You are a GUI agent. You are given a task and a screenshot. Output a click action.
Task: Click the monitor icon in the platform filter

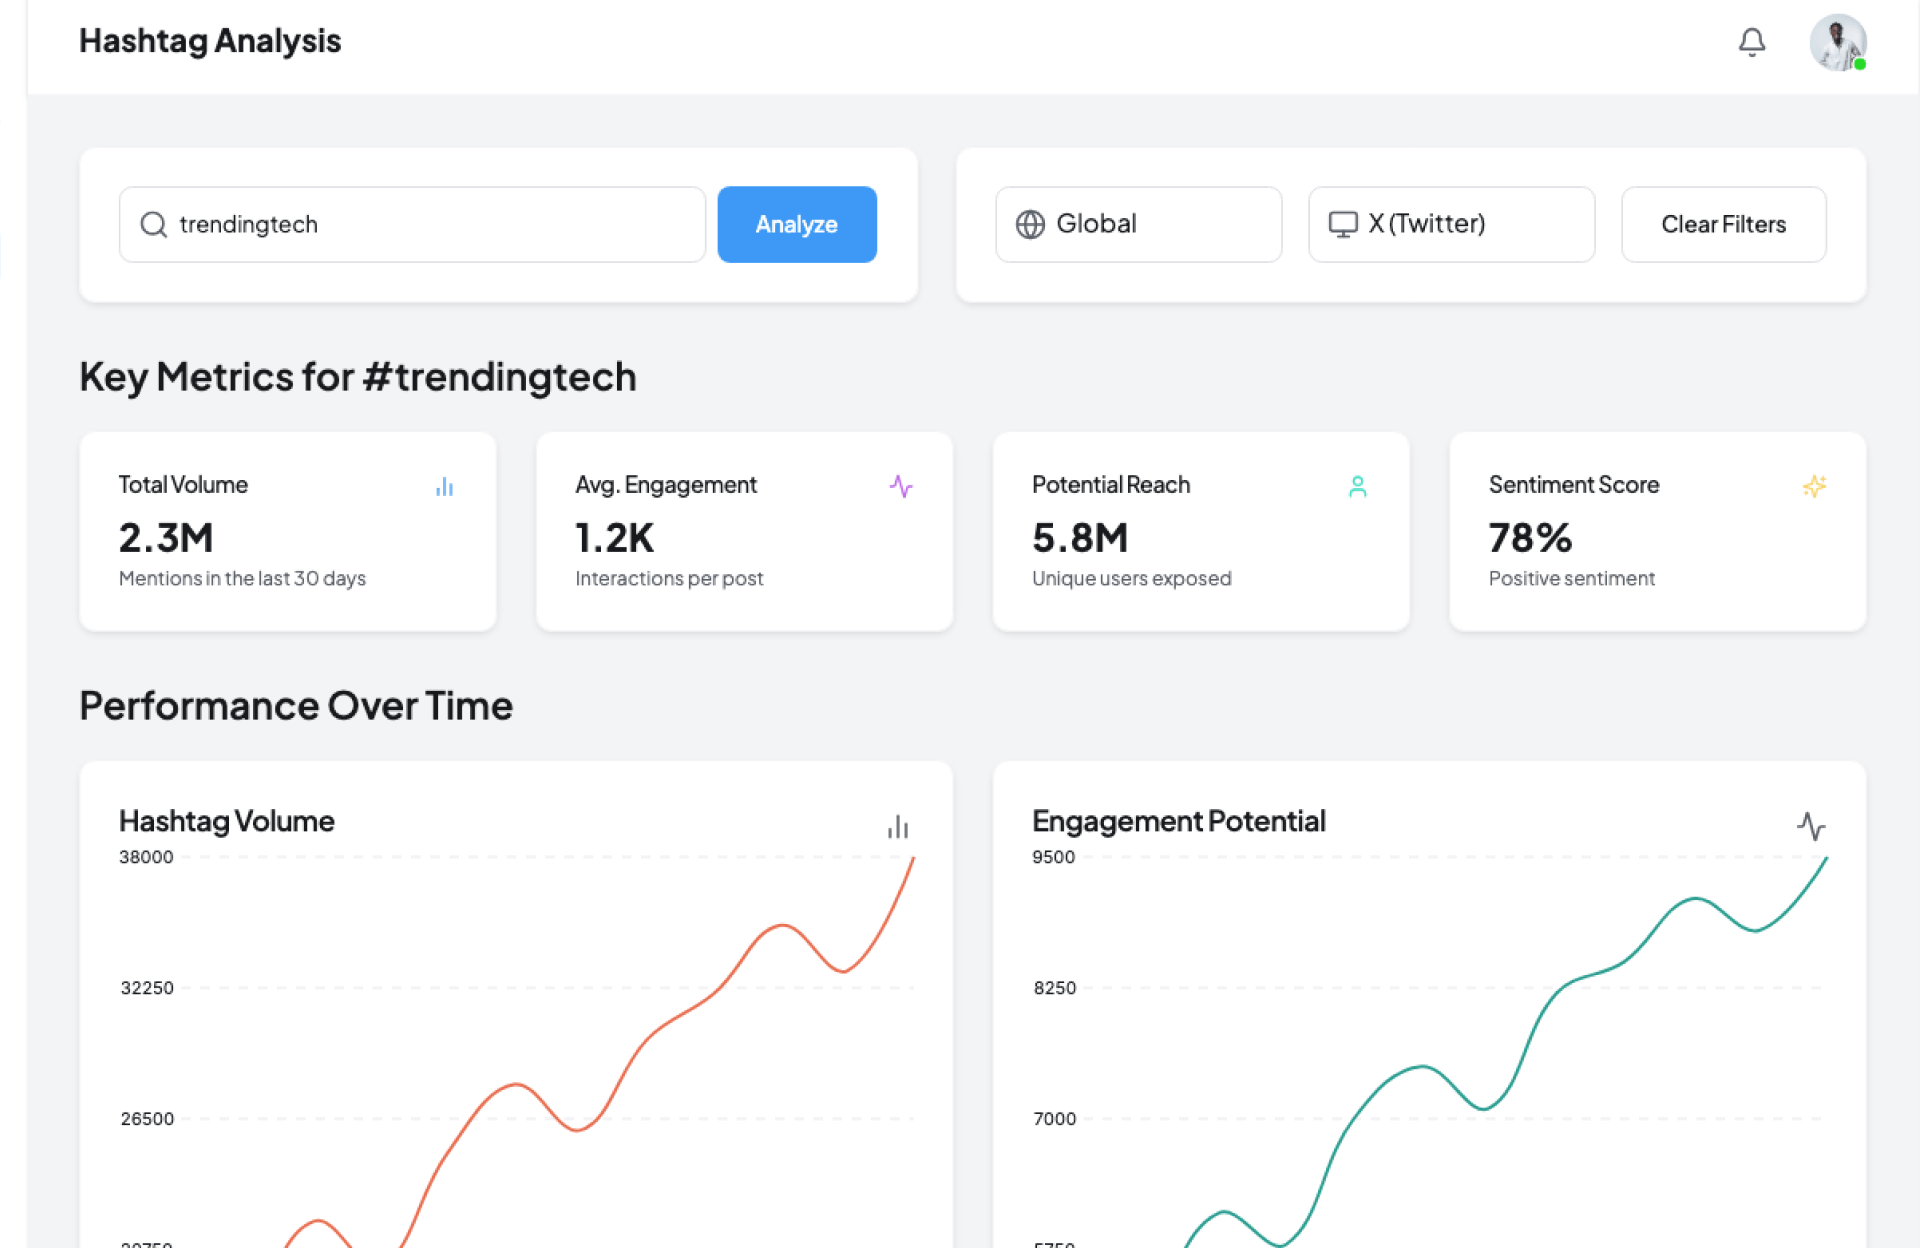pos(1342,224)
